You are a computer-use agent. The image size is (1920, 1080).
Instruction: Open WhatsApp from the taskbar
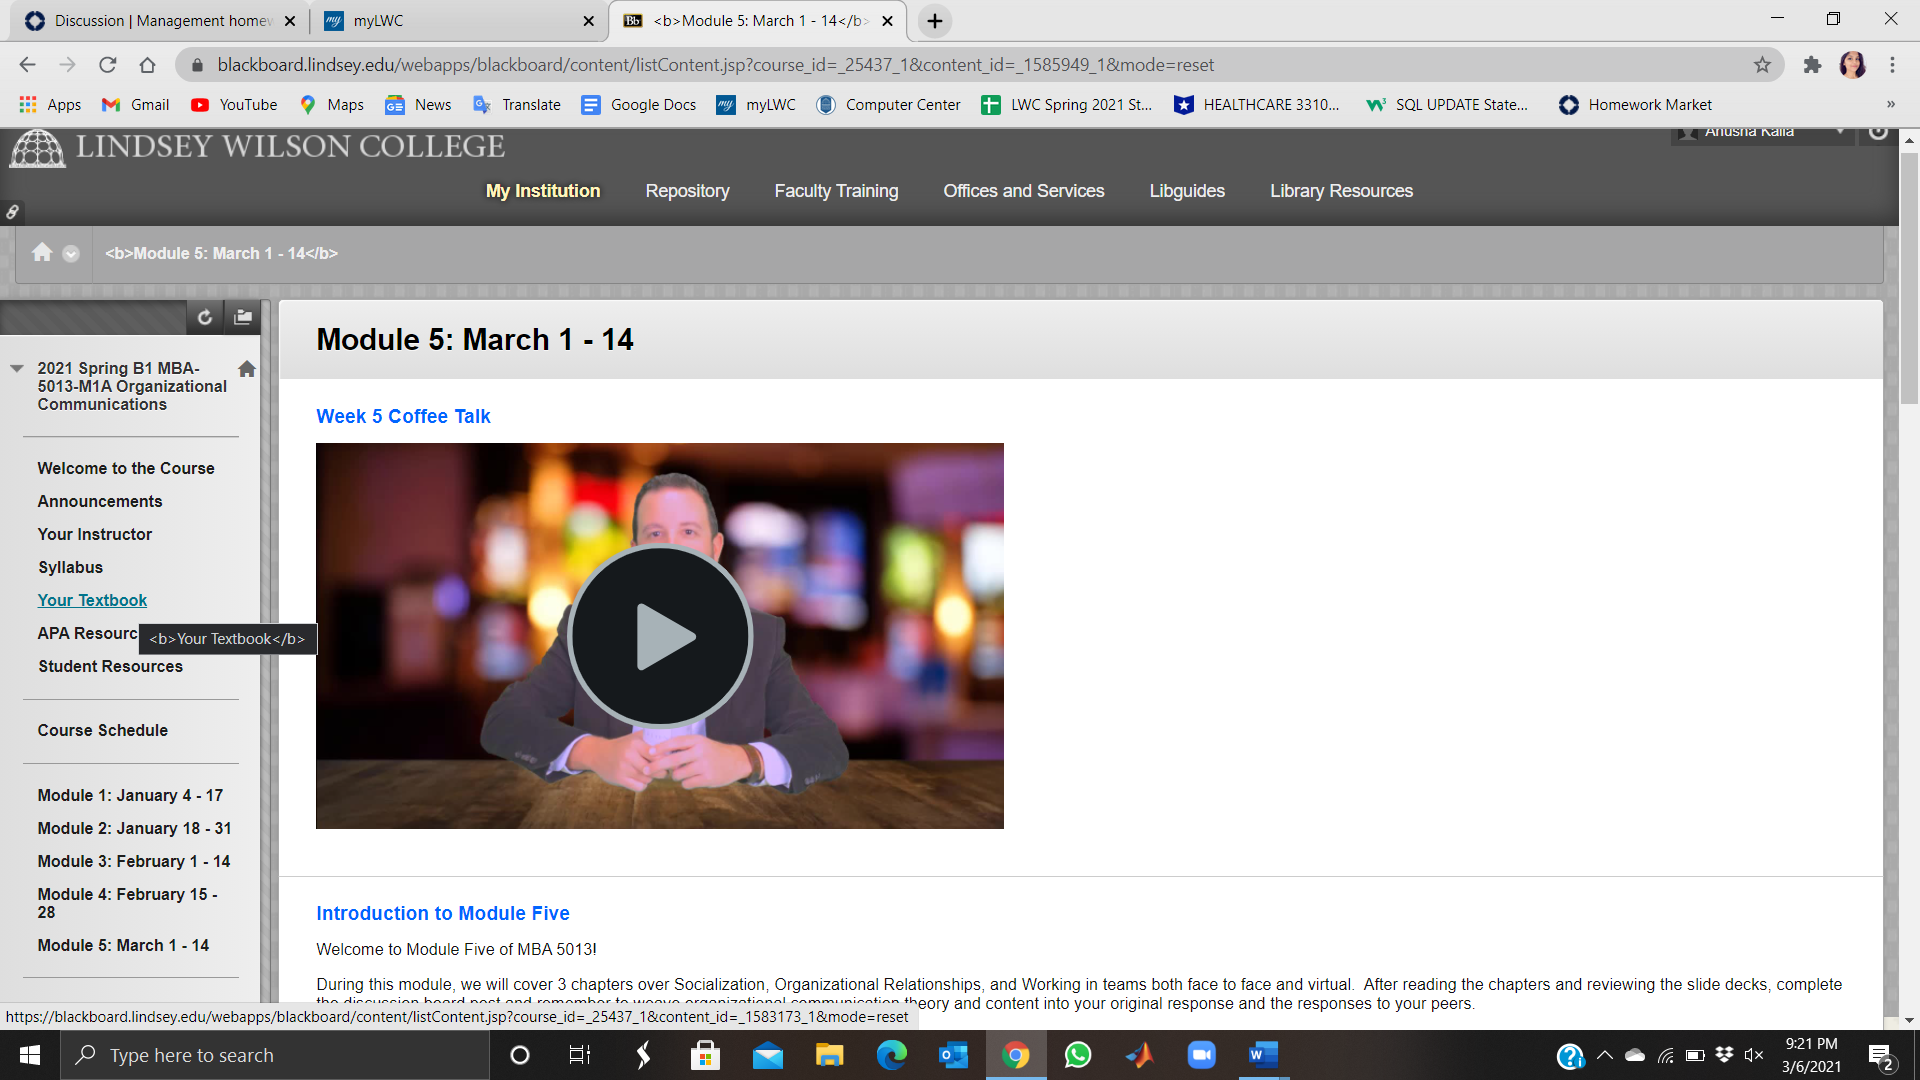click(1078, 1055)
